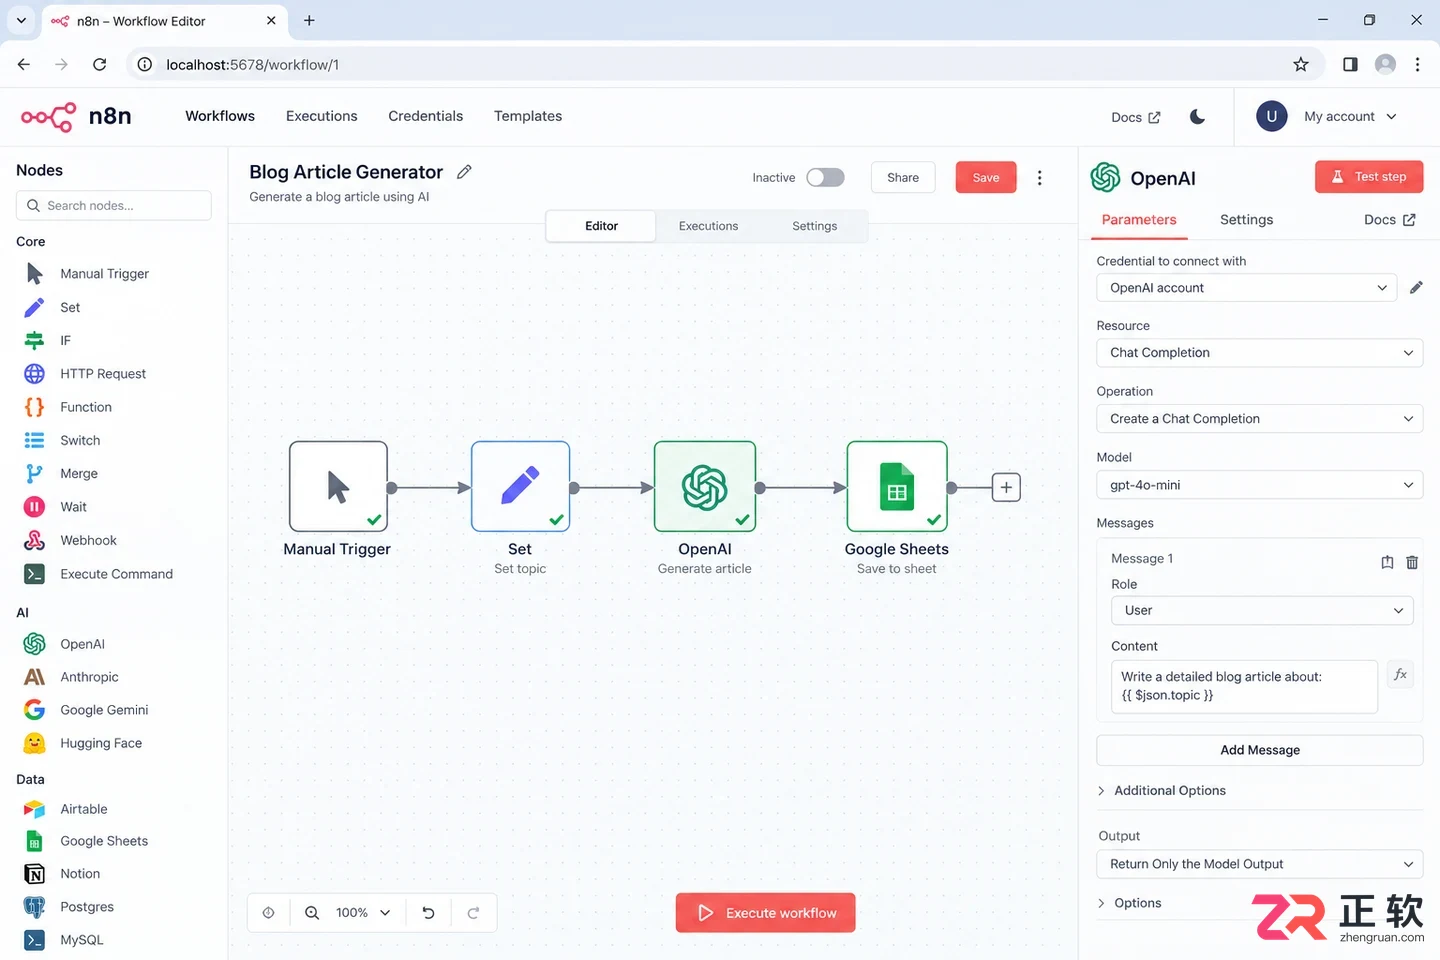Open Templates in top navigation
Viewport: 1440px width, 960px height.
(x=528, y=116)
